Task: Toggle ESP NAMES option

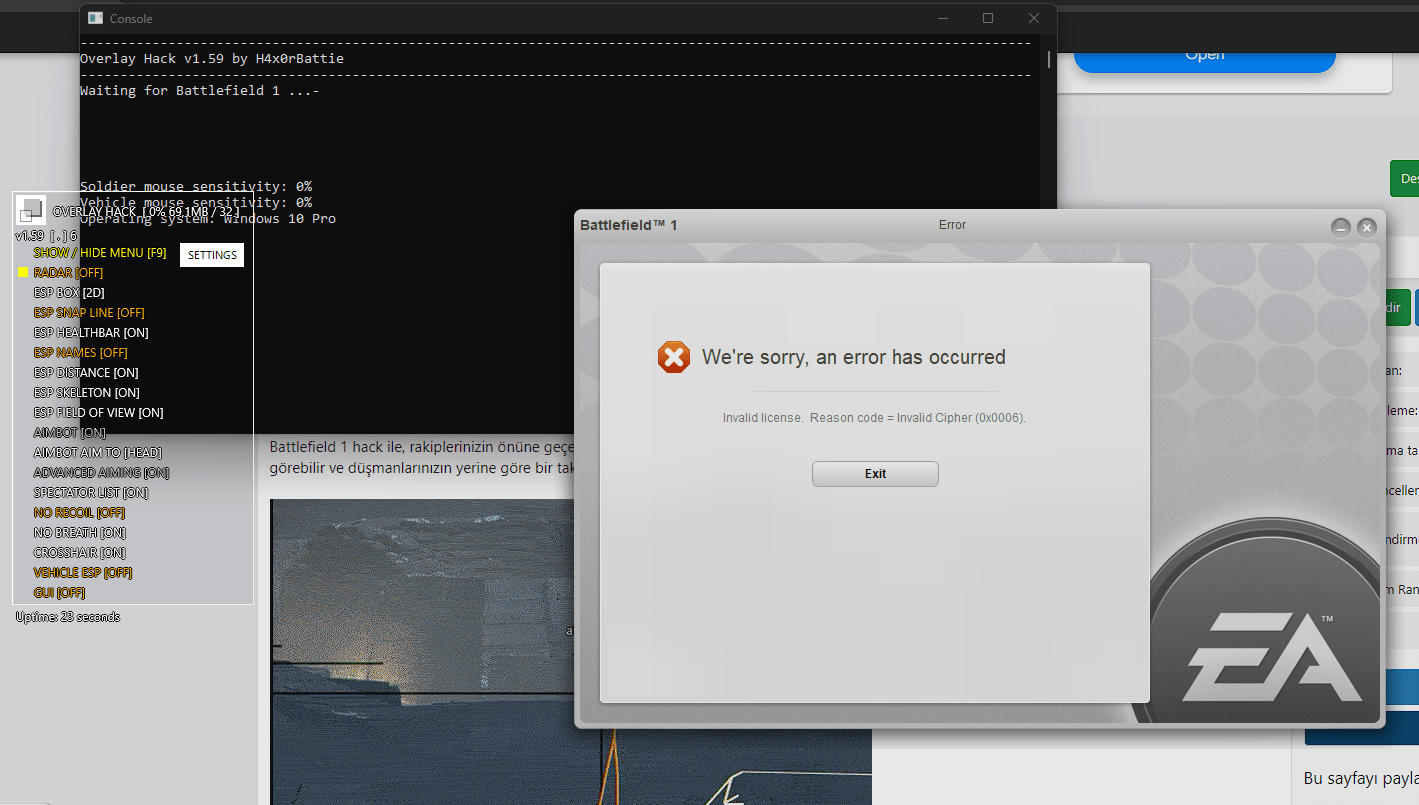Action: coord(81,352)
